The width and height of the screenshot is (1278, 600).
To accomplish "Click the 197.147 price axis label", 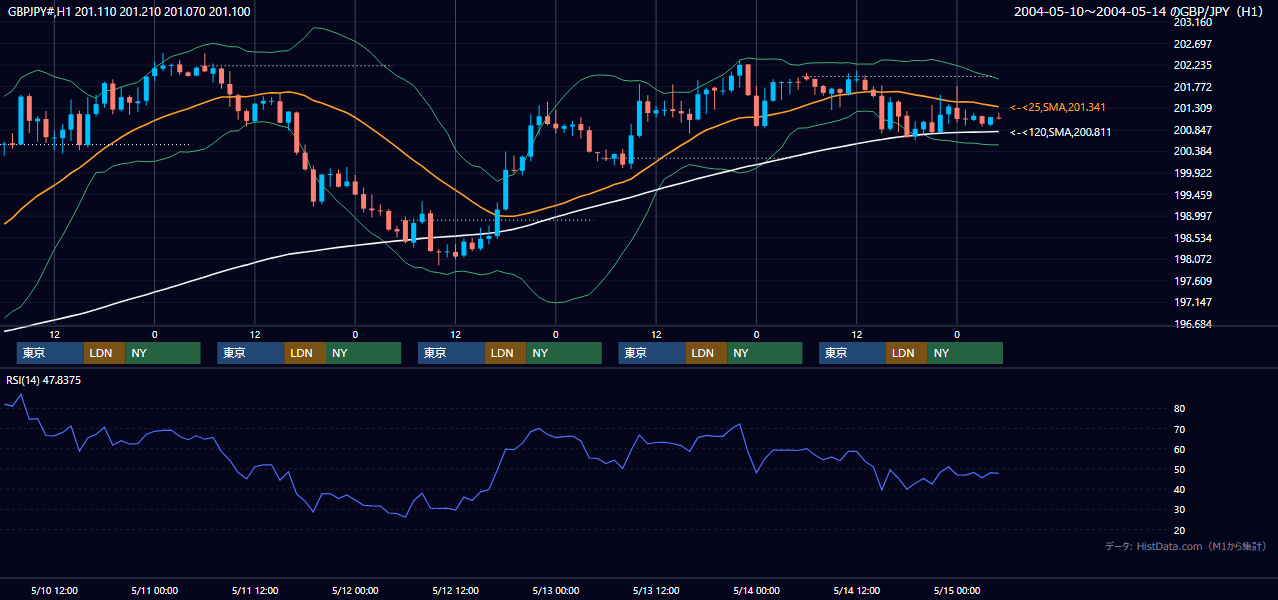I will [1192, 302].
